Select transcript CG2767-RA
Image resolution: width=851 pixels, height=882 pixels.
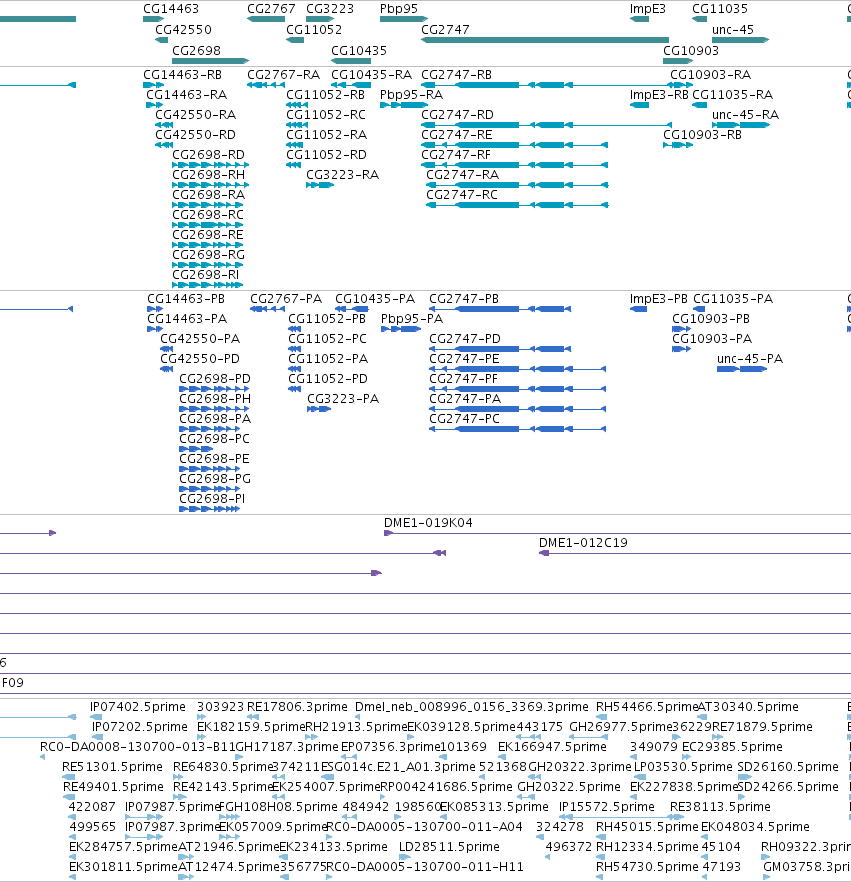coord(283,75)
